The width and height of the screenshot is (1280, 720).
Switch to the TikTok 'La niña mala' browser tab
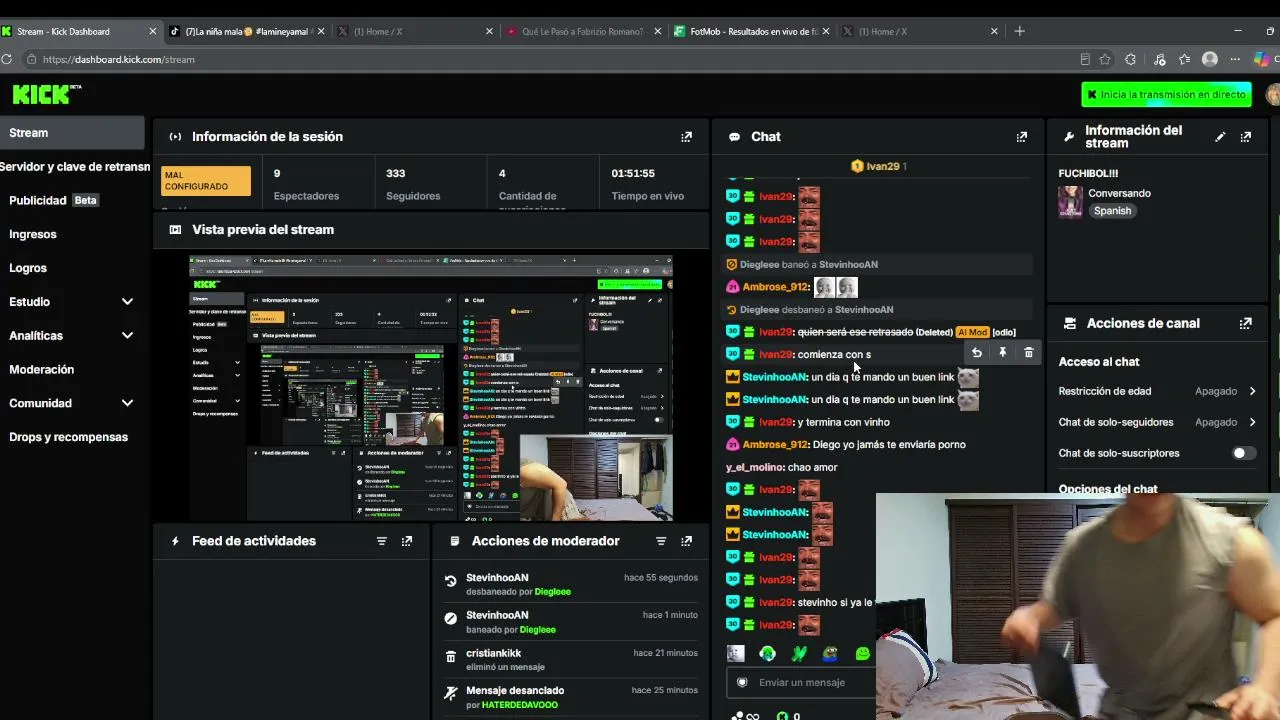click(x=245, y=31)
